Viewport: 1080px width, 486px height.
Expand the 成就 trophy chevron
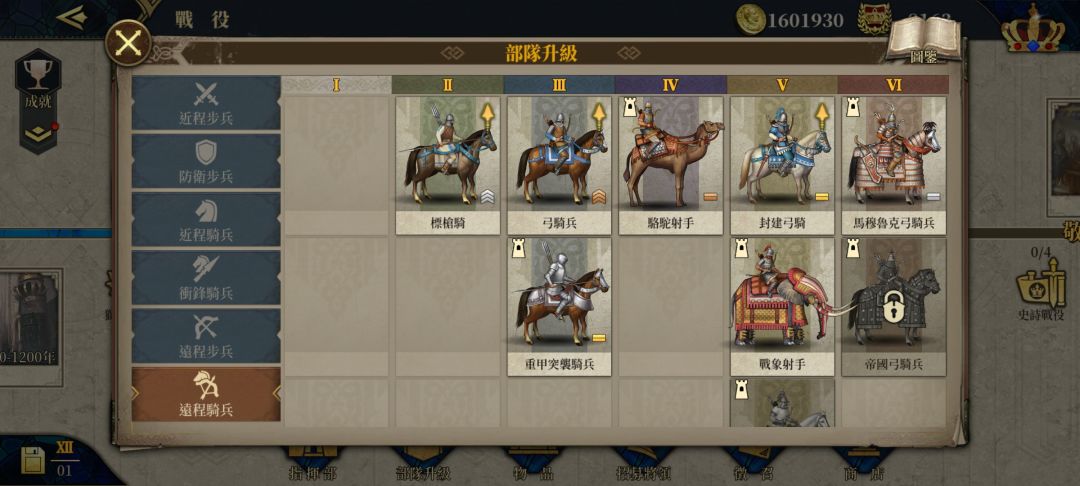coord(39,134)
